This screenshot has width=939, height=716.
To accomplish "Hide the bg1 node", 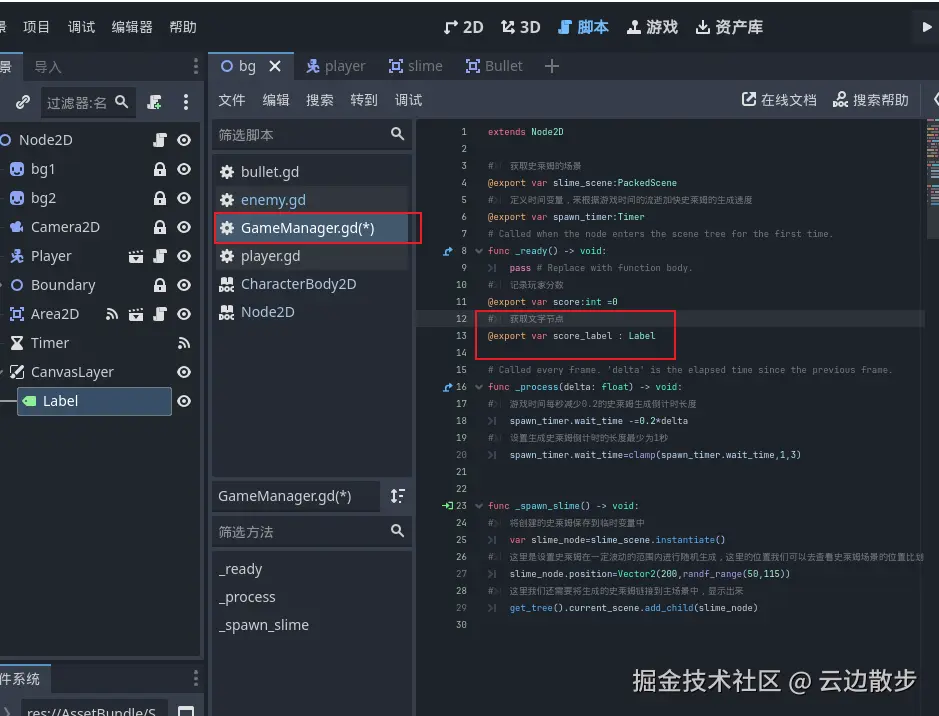I will click(x=184, y=169).
